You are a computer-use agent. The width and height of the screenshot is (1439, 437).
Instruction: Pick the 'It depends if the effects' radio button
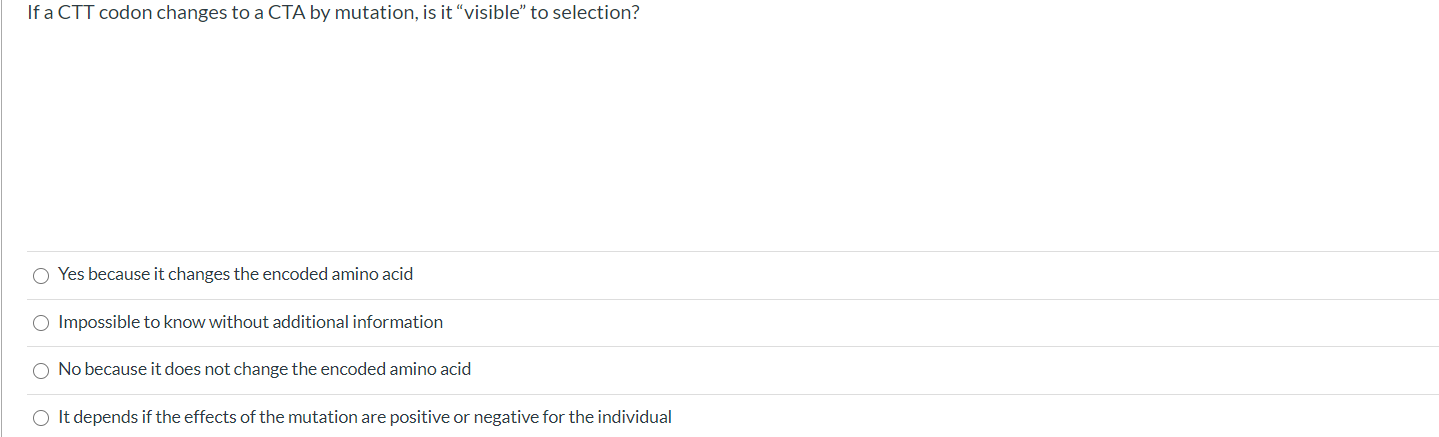(40, 418)
